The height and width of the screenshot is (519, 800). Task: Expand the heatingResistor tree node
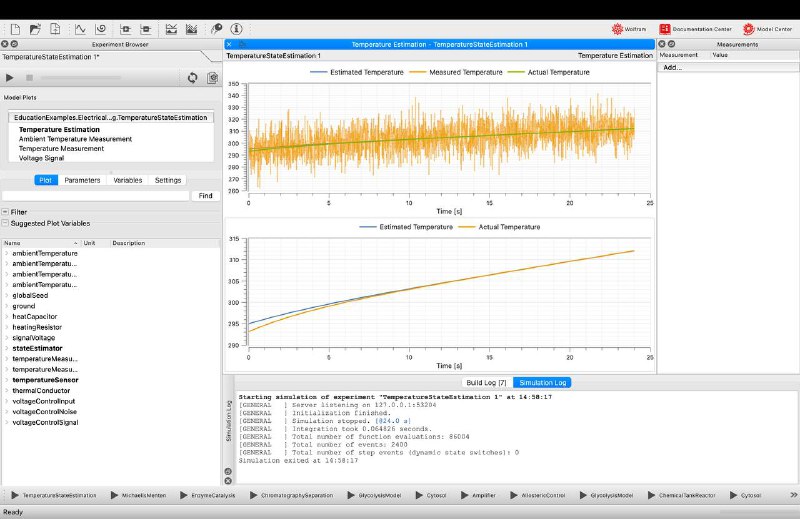[7, 327]
